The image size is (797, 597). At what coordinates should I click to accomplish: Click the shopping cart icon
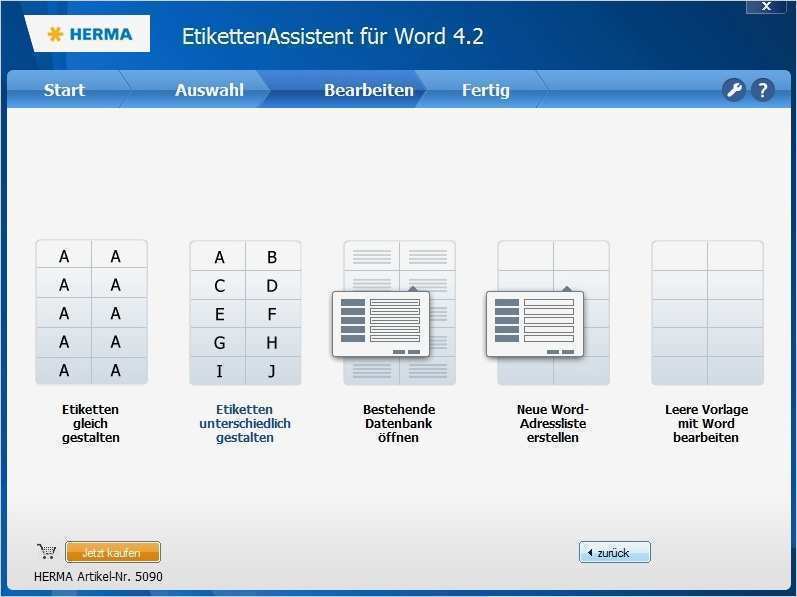pos(47,552)
